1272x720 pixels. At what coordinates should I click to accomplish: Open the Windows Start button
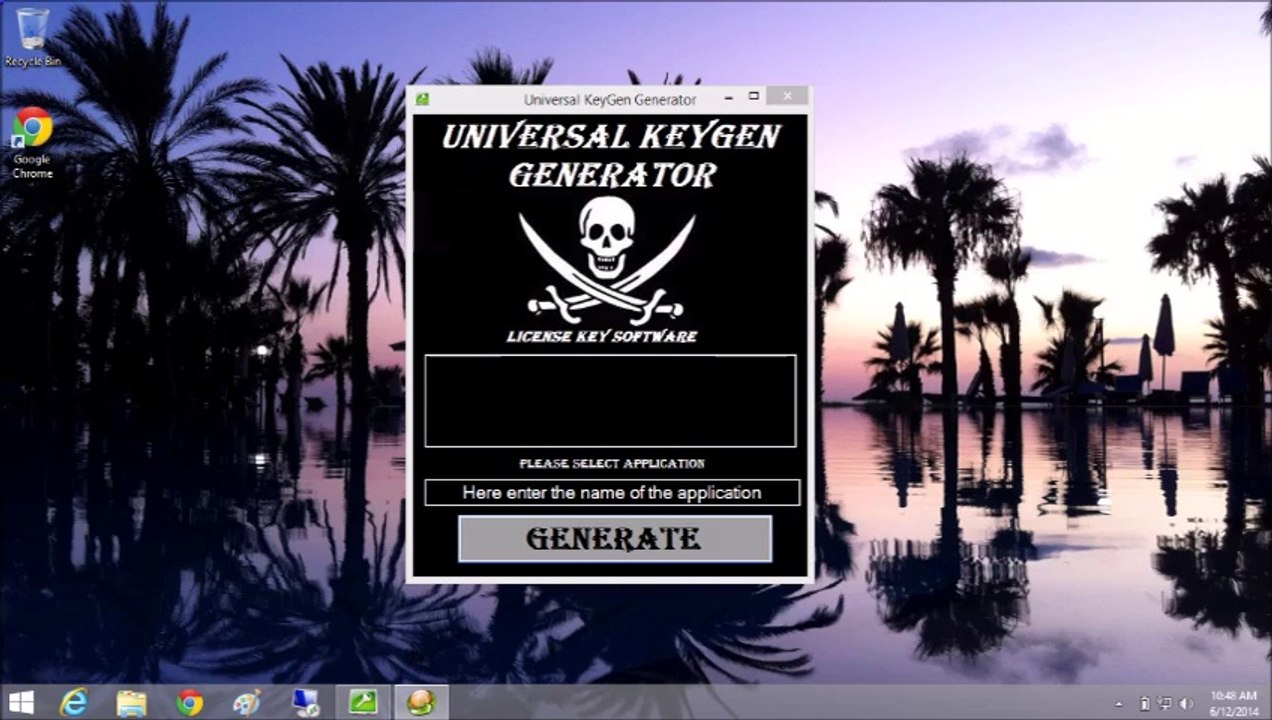[x=21, y=702]
